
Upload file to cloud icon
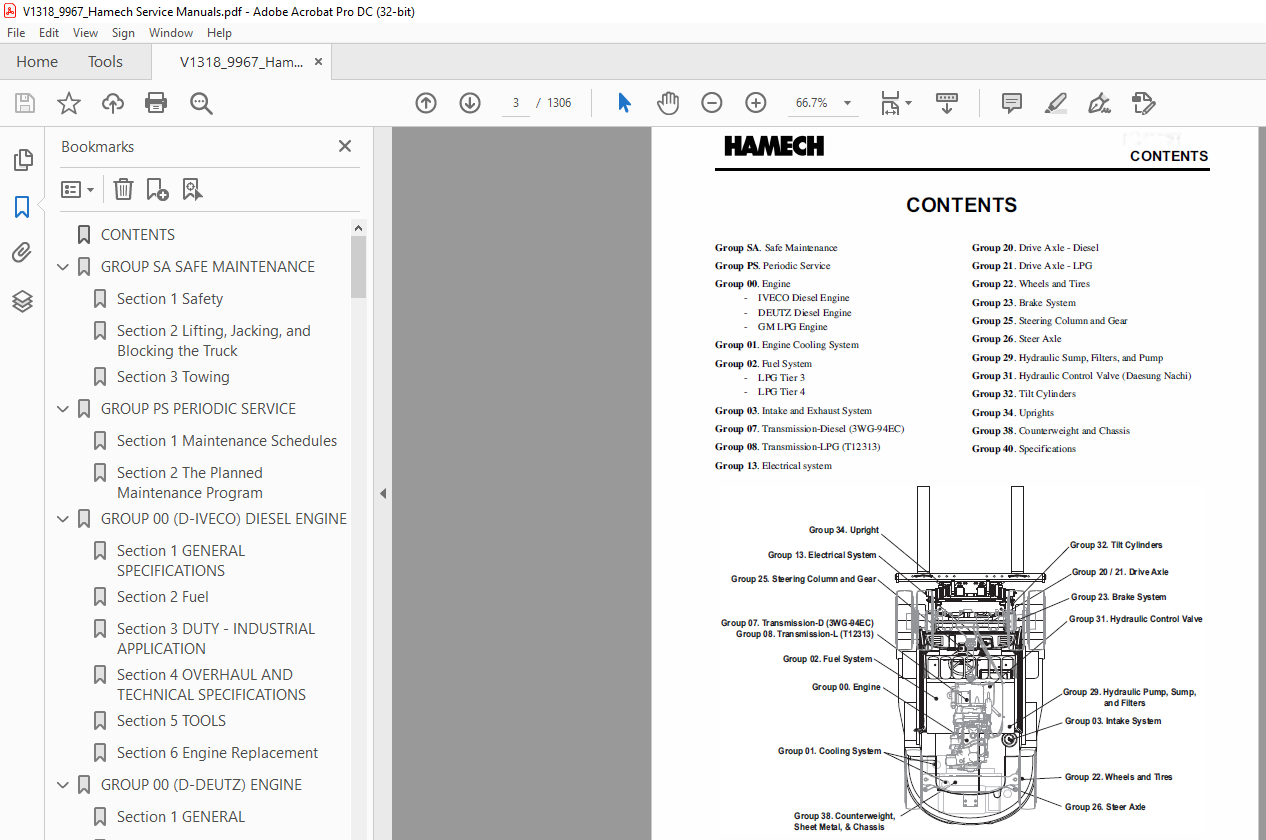113,103
